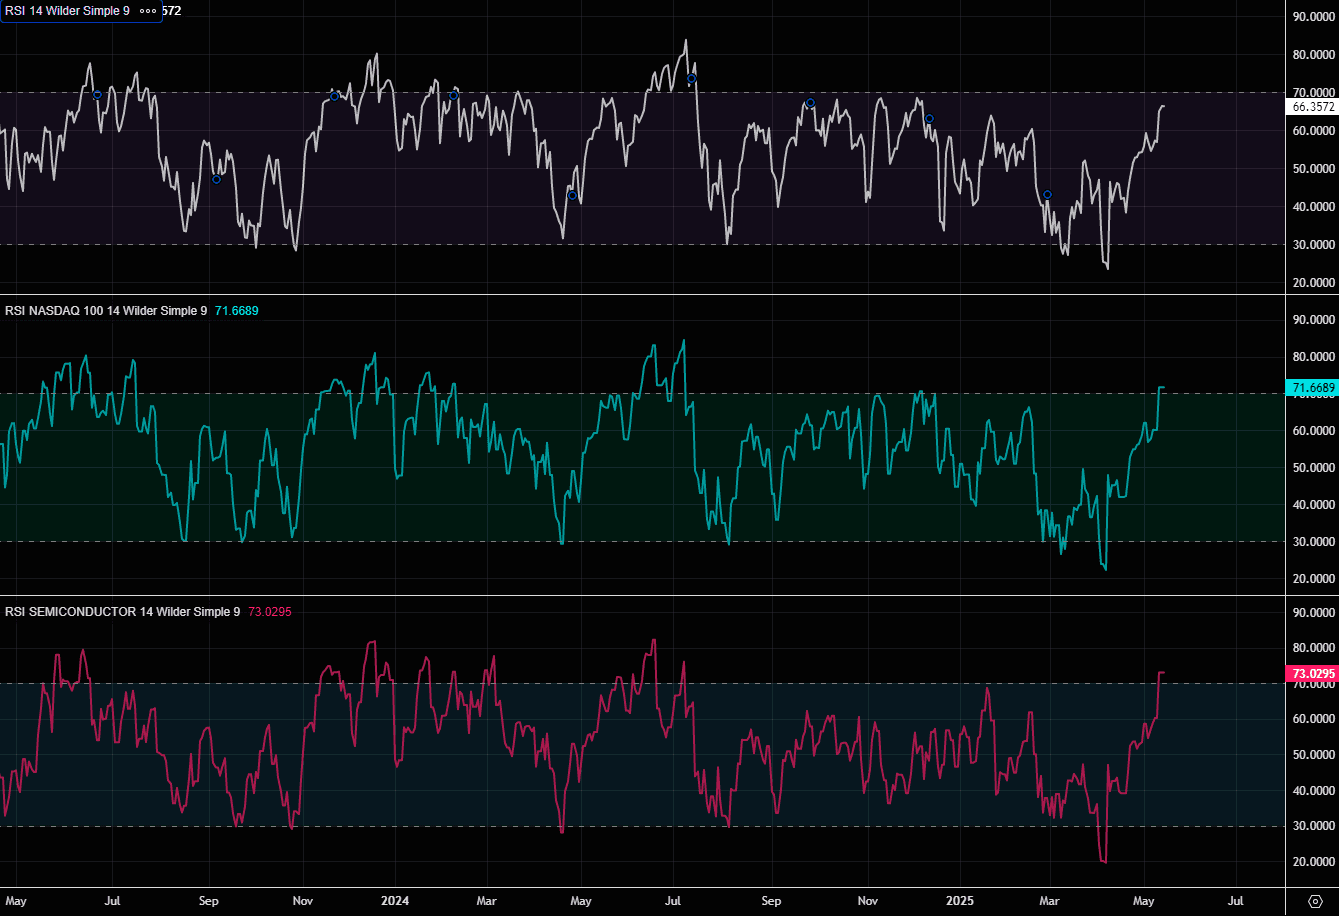Click the 2024 label on the time axis
1339x916 pixels.
(395, 899)
